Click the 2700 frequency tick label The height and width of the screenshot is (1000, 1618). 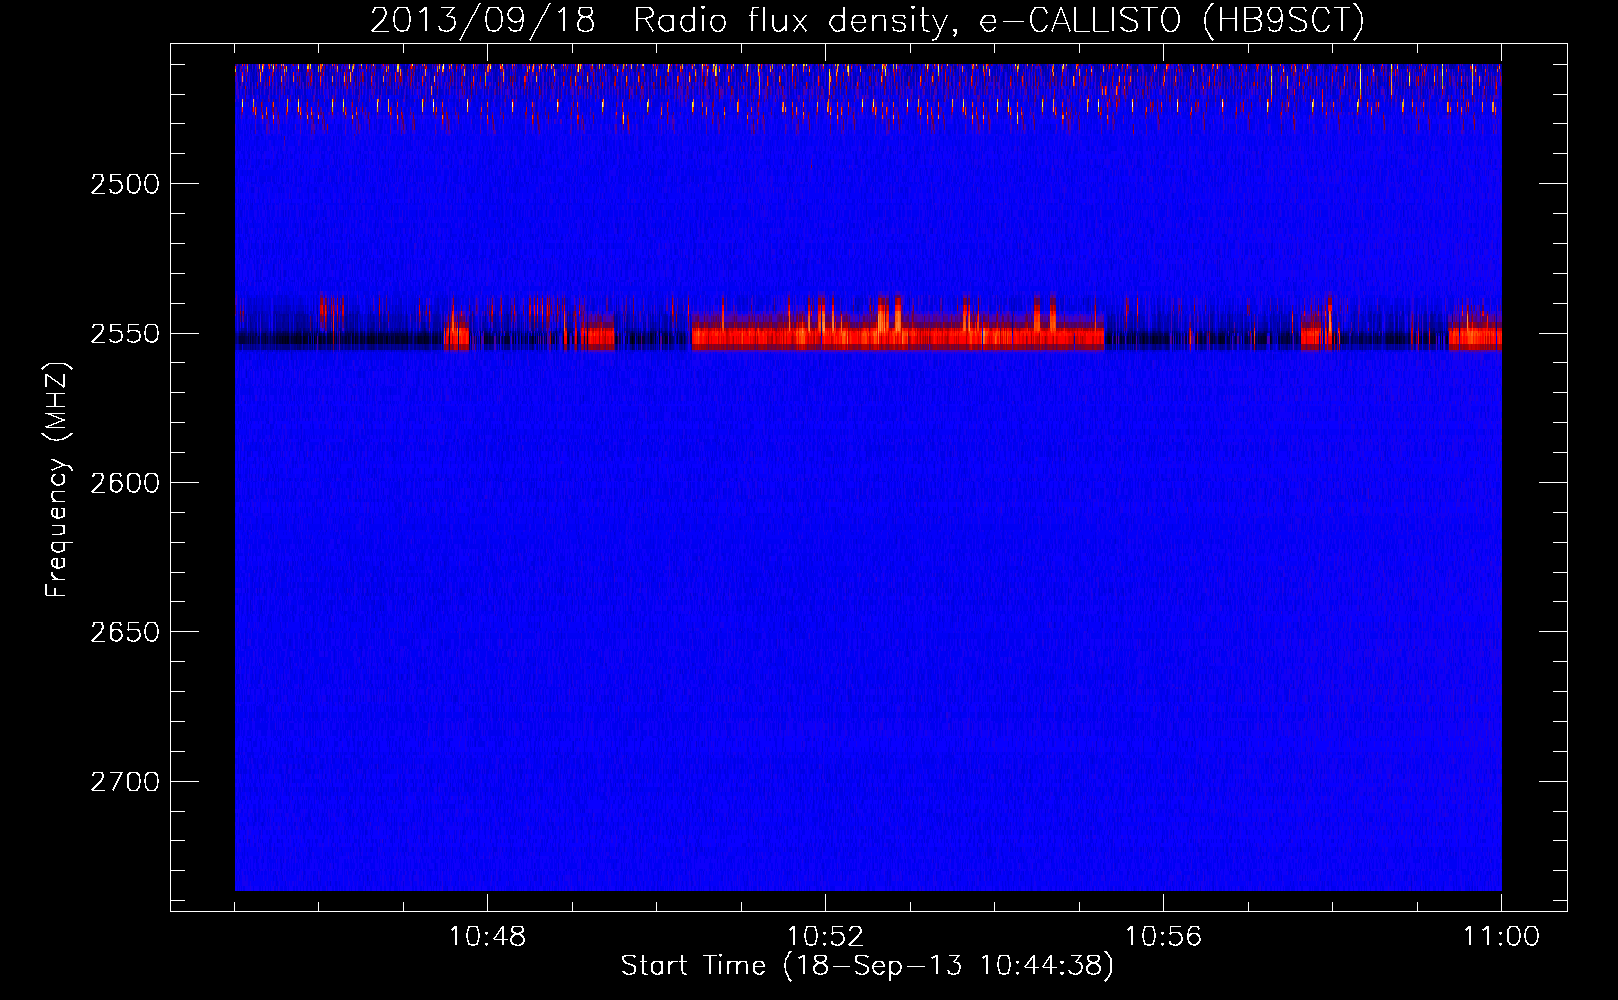[125, 782]
